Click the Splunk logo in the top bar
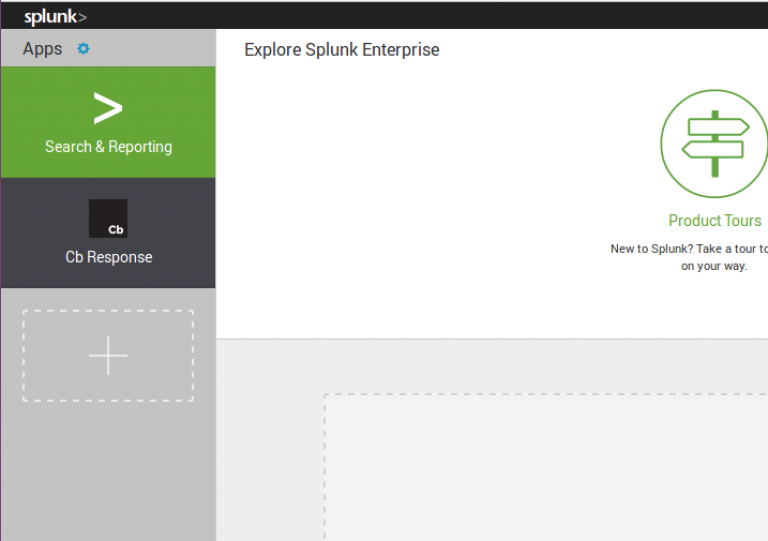Screen dimensions: 768x541 (55, 17)
